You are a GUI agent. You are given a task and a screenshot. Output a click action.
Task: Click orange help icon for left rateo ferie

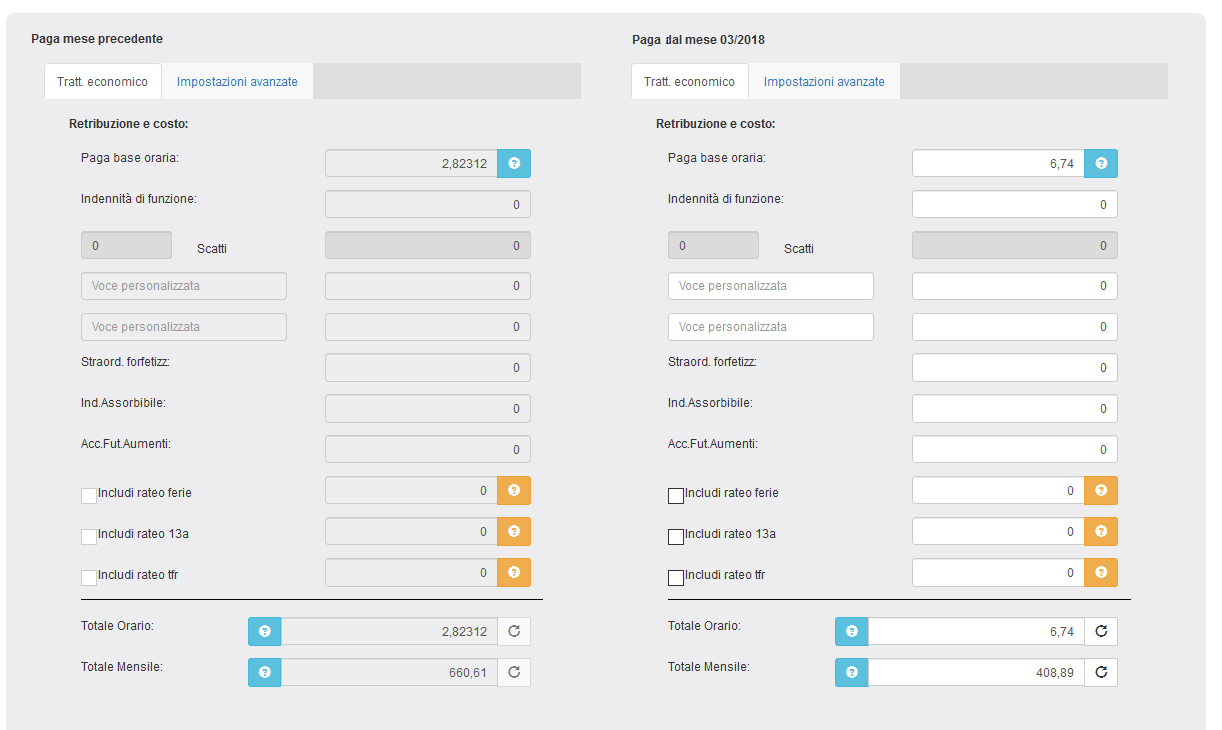tap(514, 491)
